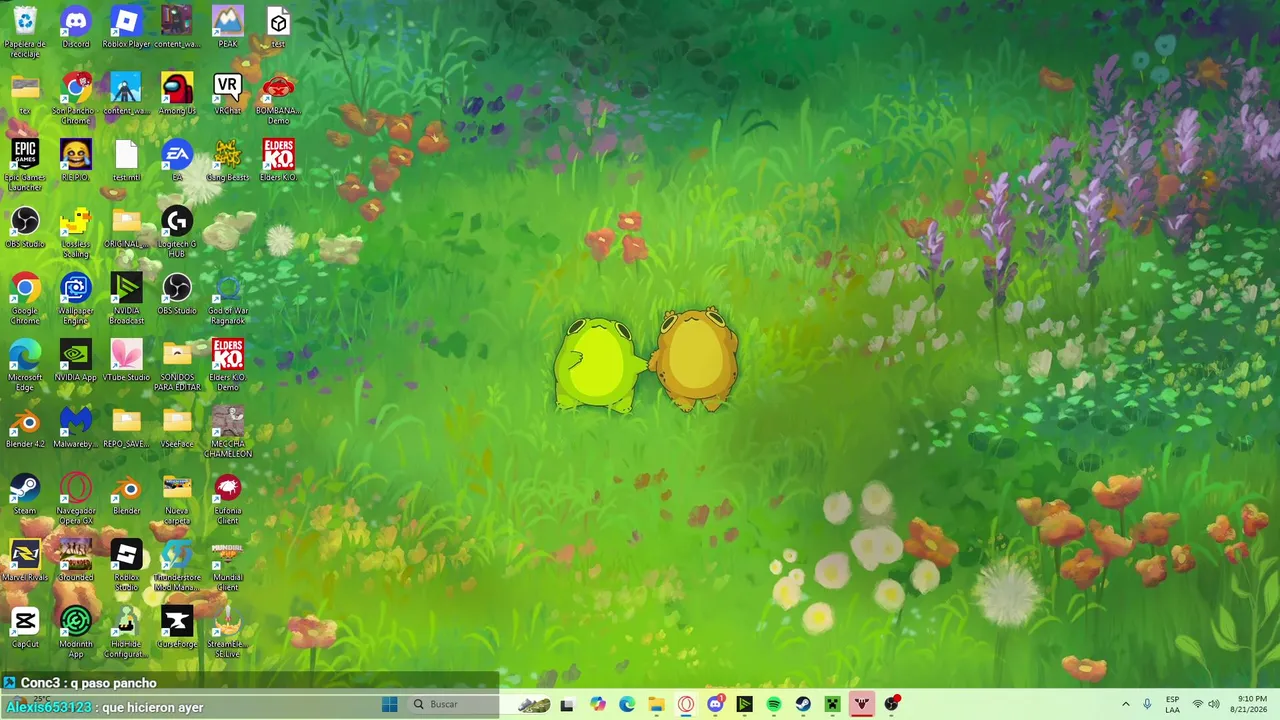Click the microphone icon in system tray

1147,704
